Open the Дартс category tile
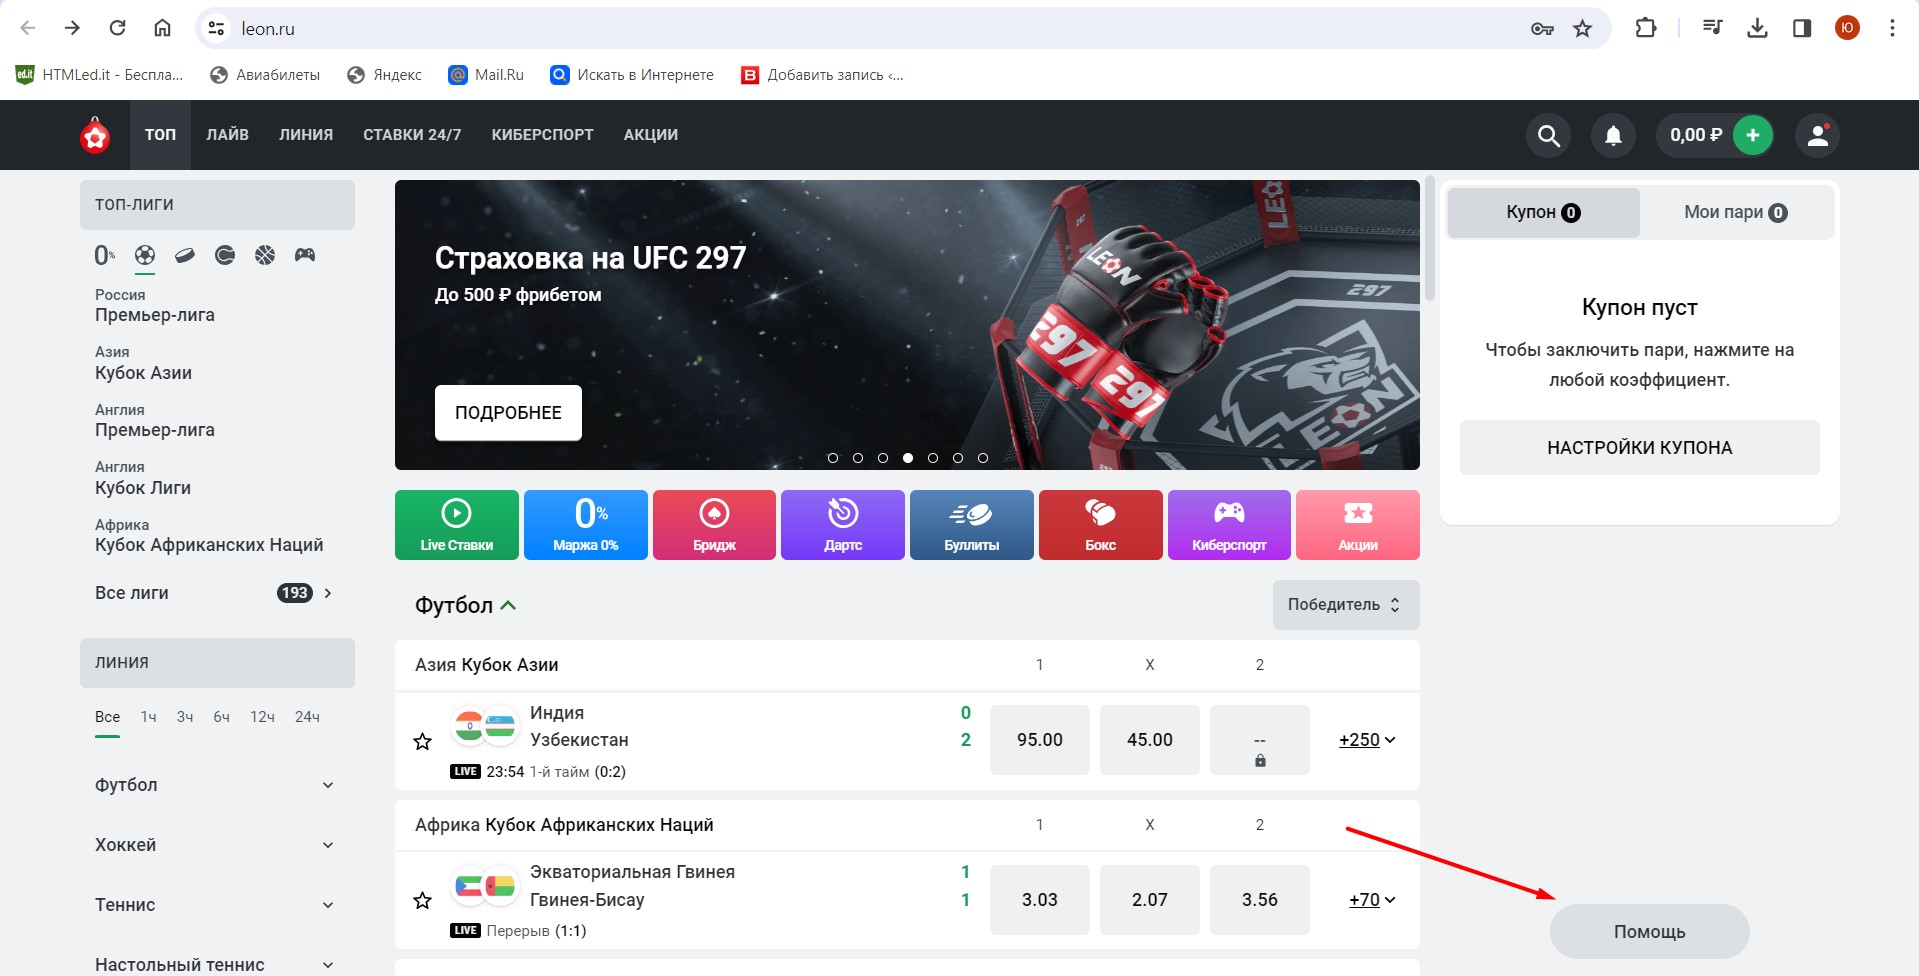This screenshot has height=976, width=1919. click(x=842, y=525)
